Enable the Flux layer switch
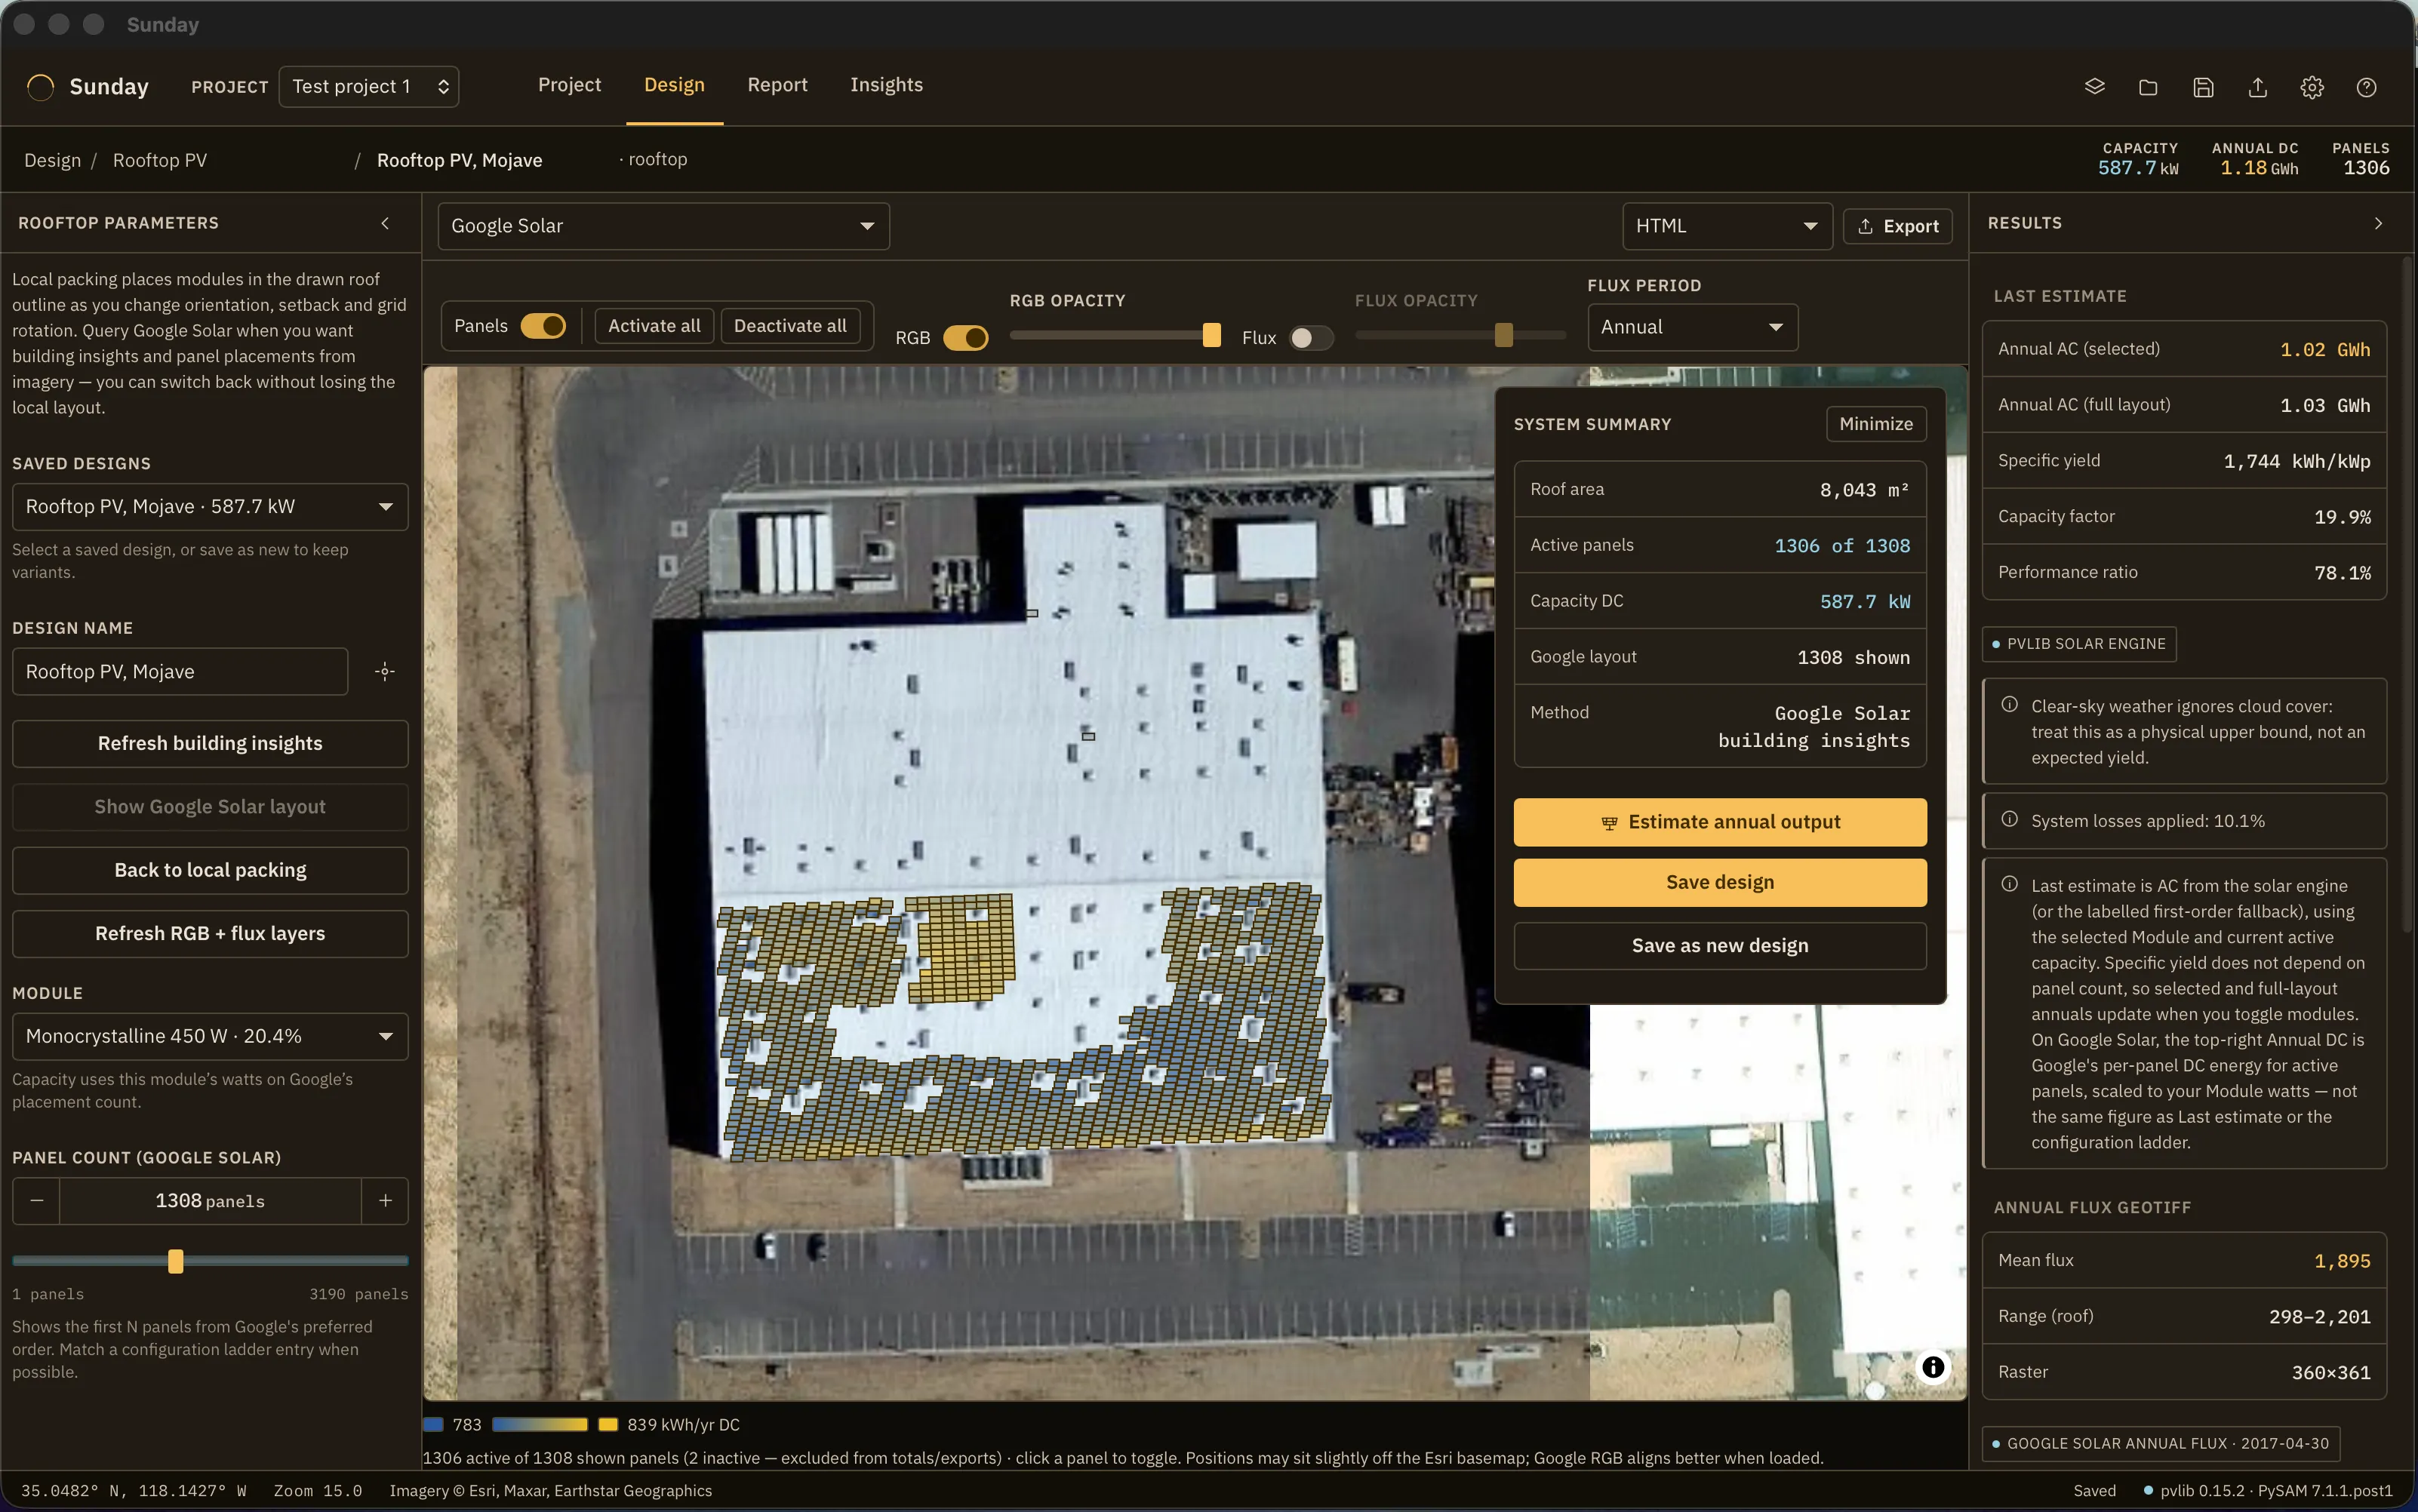 coord(1311,338)
